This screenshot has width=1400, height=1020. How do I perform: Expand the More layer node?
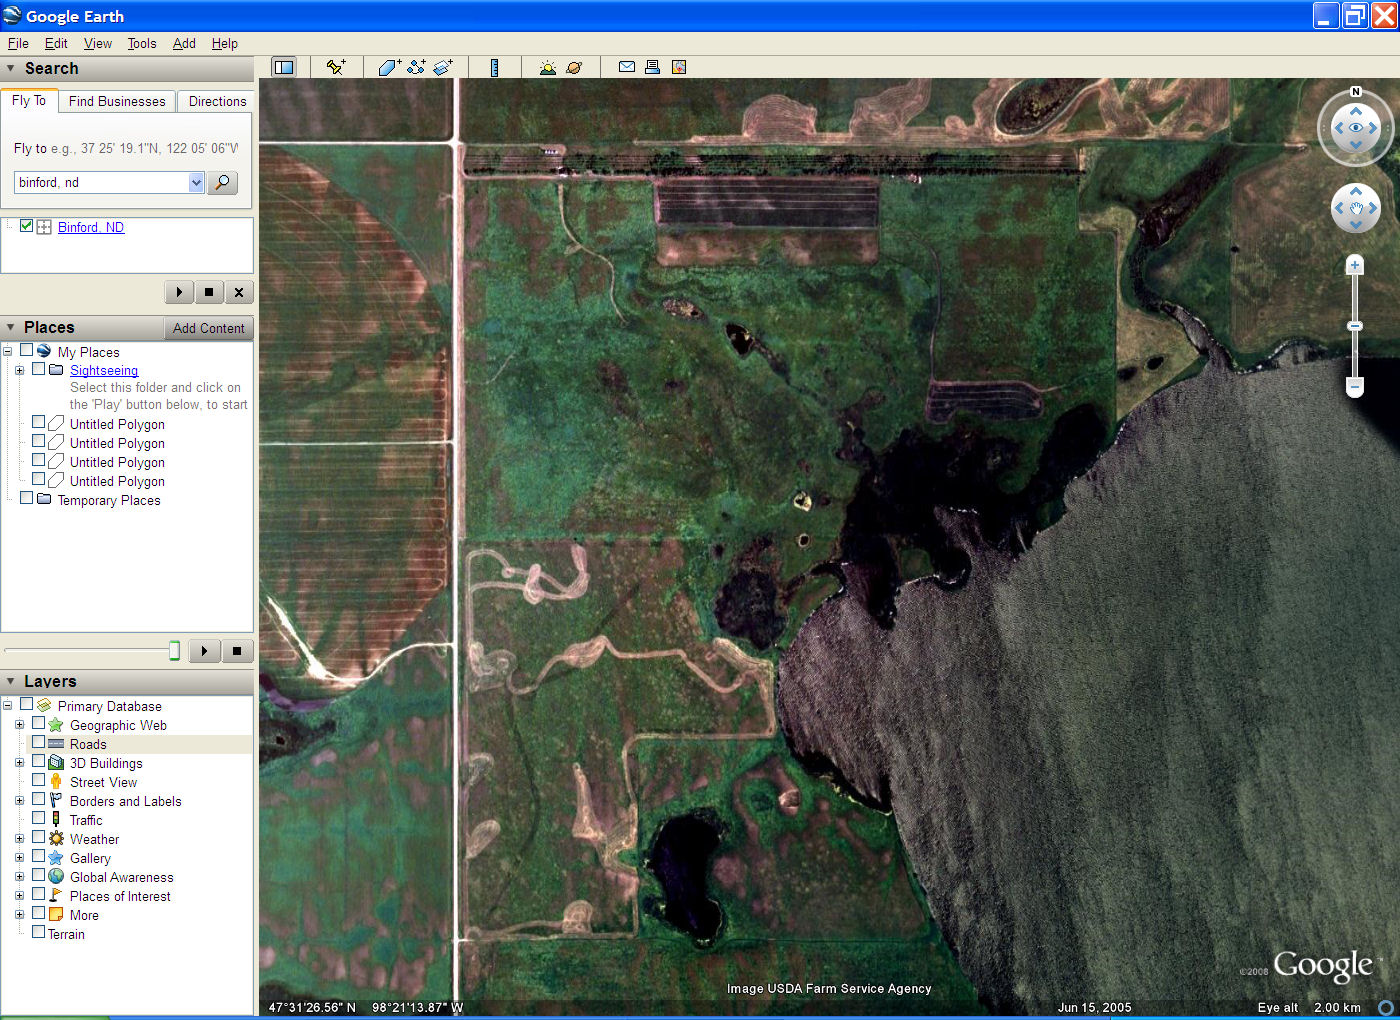coord(19,915)
